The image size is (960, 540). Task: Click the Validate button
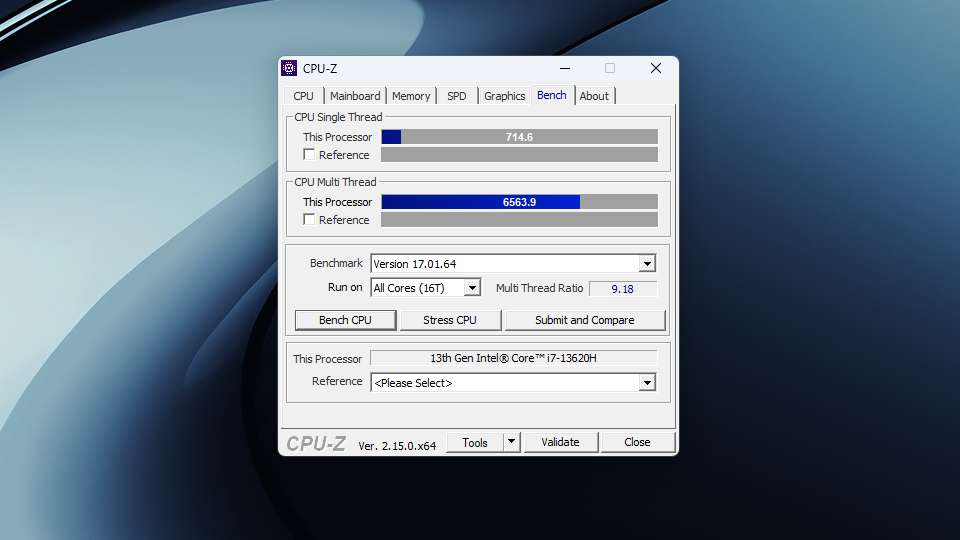[x=560, y=442]
